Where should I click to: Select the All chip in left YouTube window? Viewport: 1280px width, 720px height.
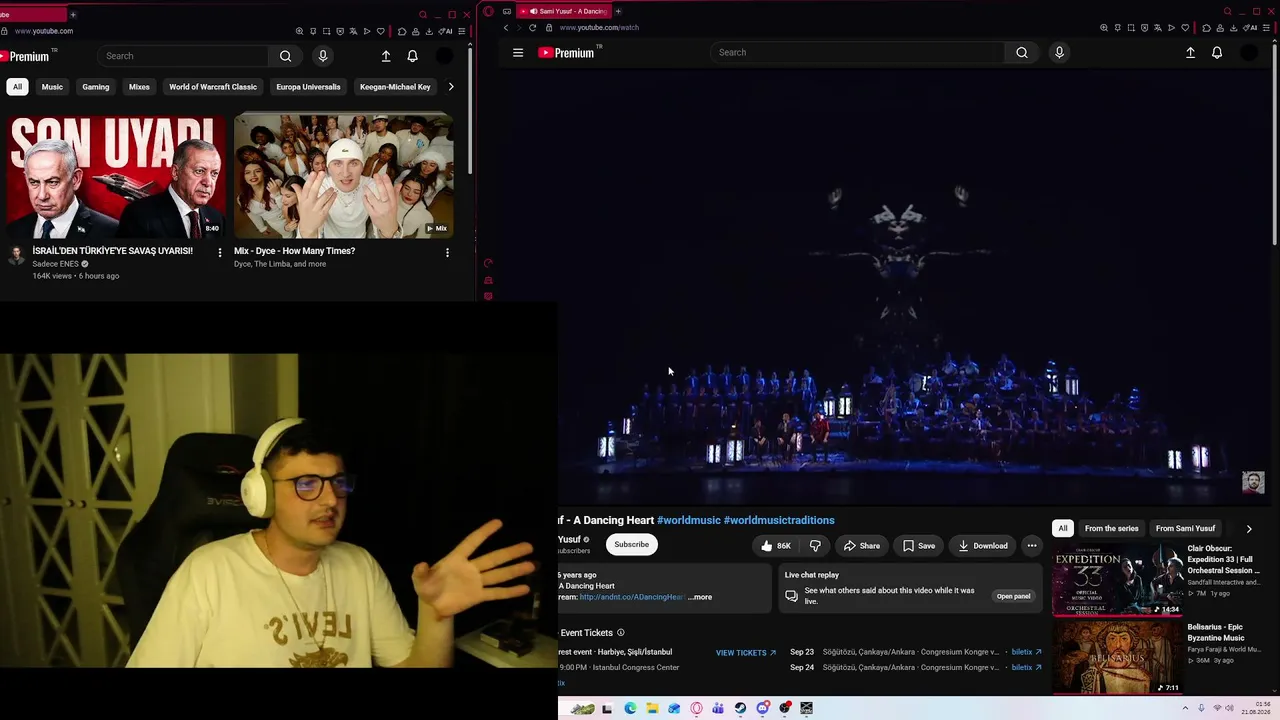(17, 87)
